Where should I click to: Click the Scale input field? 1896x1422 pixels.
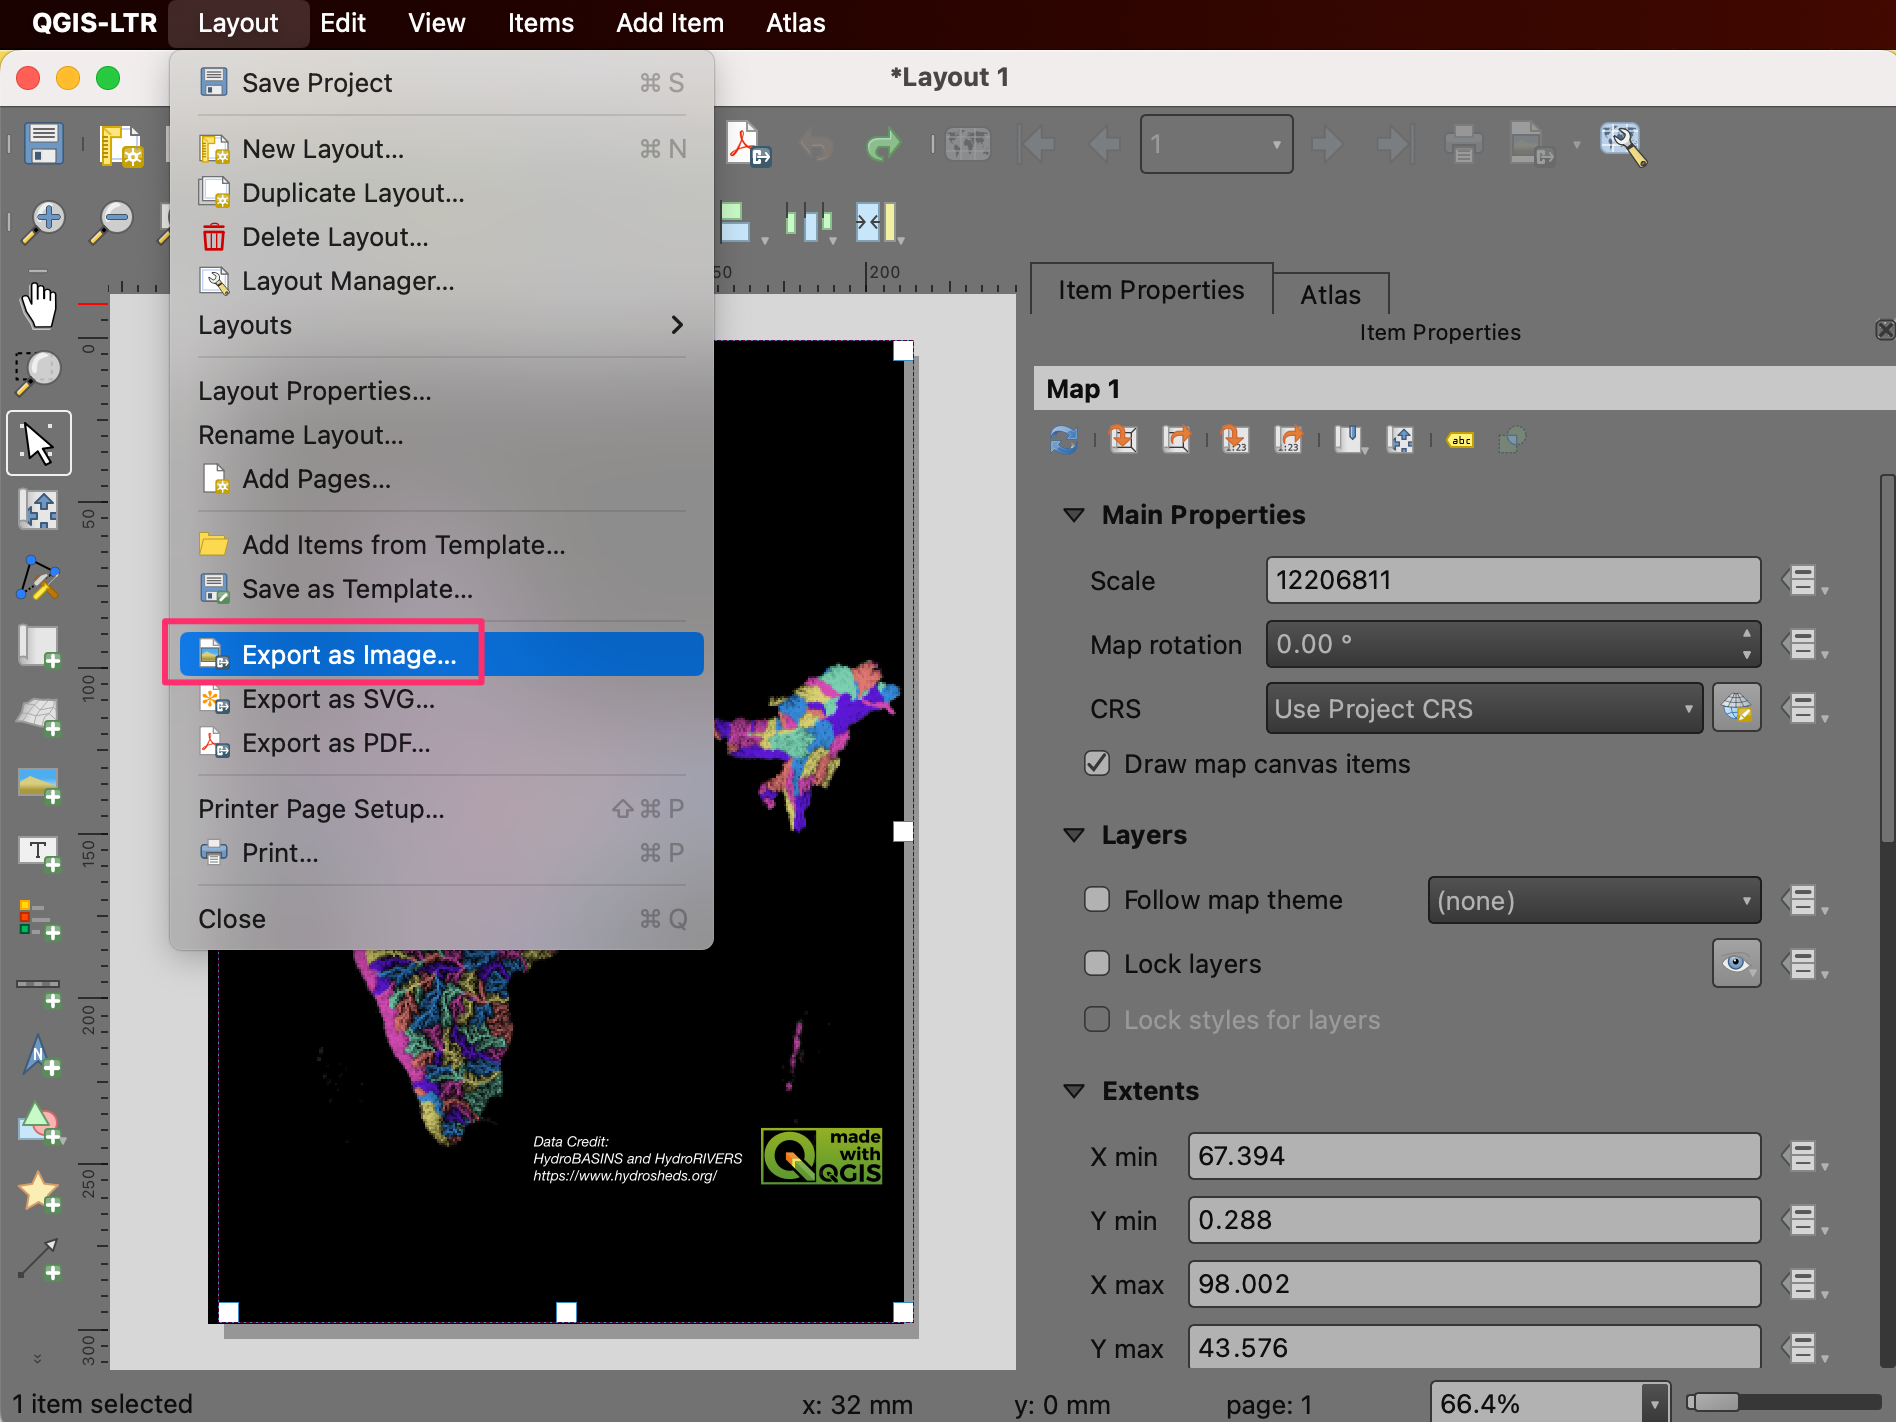pos(1512,581)
